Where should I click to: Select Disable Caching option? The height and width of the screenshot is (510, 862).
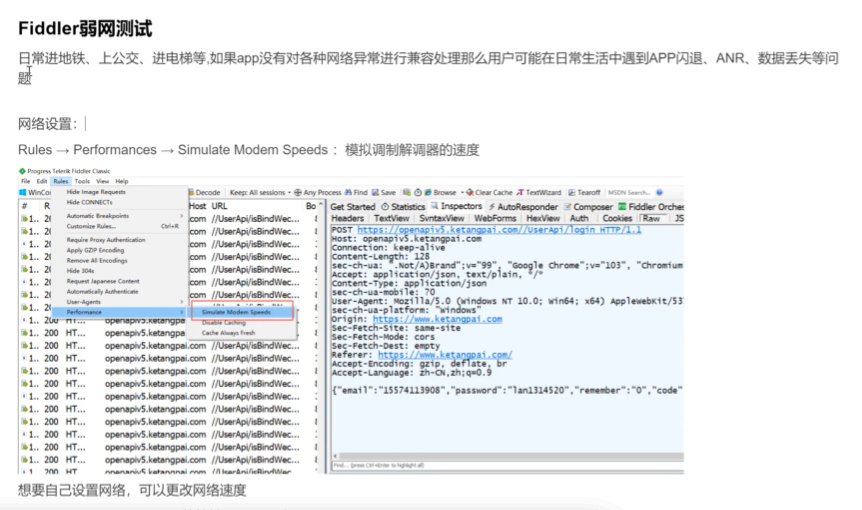tap(224, 323)
